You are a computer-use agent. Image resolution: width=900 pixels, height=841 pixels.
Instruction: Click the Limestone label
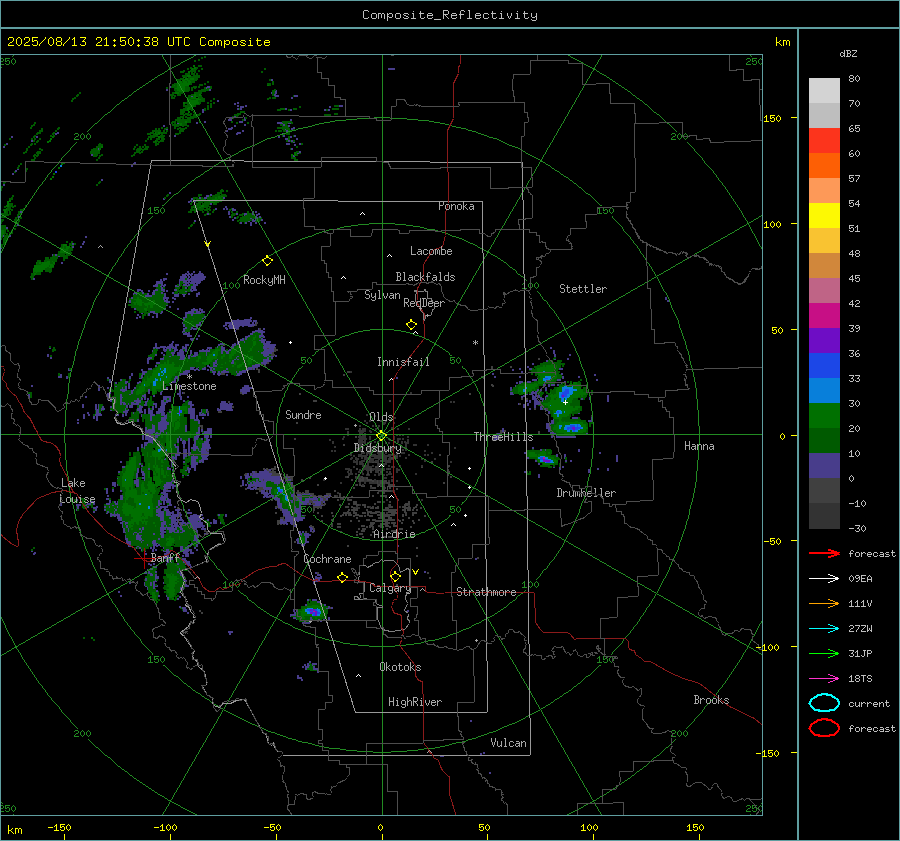point(189,386)
